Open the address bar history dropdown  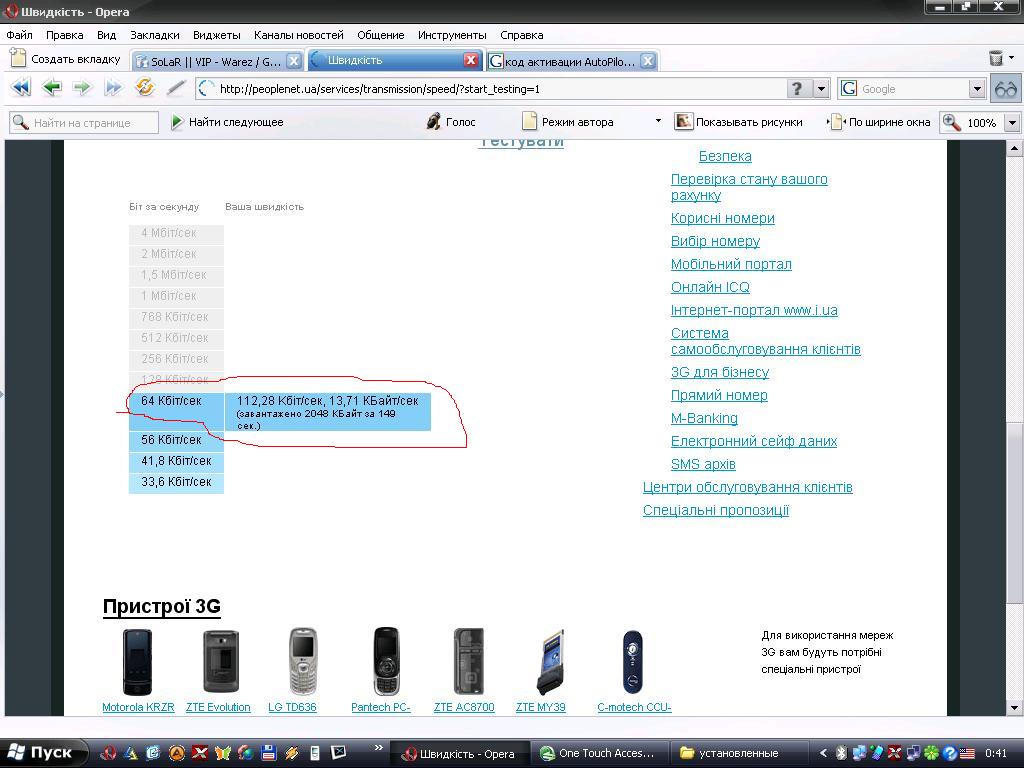tap(821, 89)
